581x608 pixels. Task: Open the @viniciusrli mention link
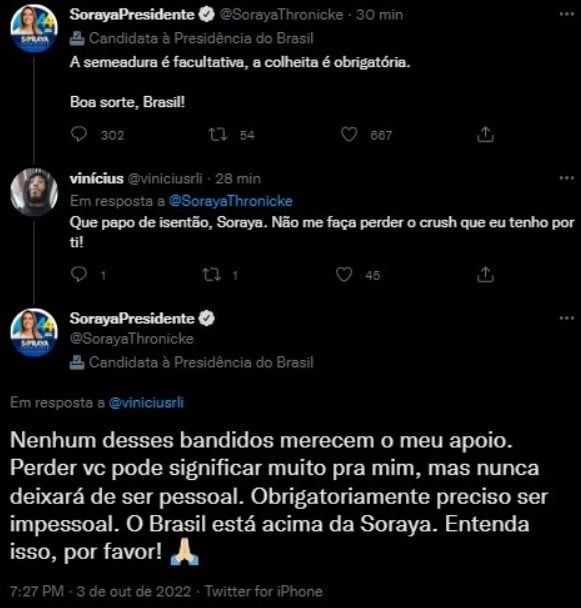click(146, 402)
